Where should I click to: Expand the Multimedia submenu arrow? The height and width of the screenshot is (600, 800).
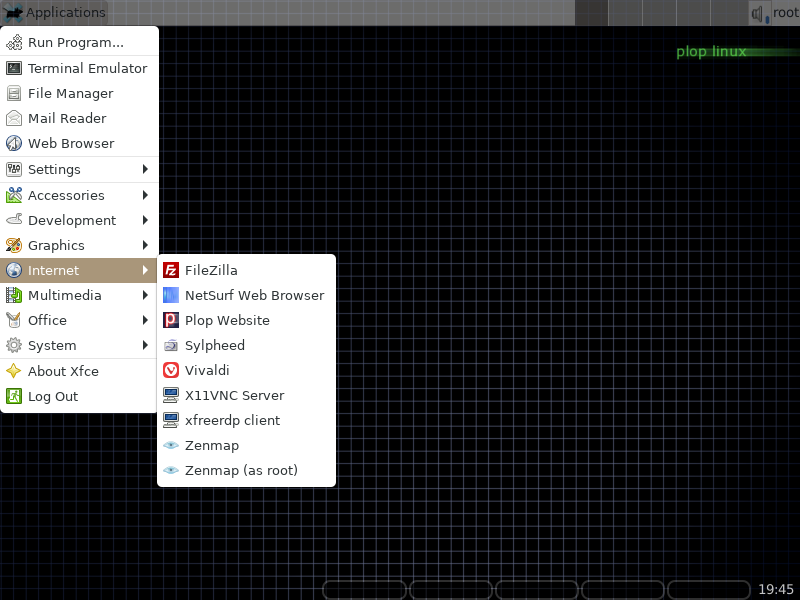point(145,295)
